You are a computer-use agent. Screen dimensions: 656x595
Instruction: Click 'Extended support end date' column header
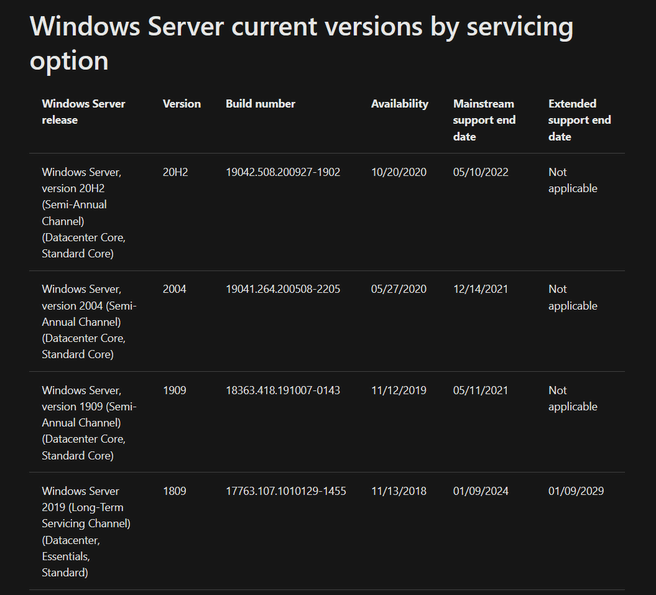point(579,120)
